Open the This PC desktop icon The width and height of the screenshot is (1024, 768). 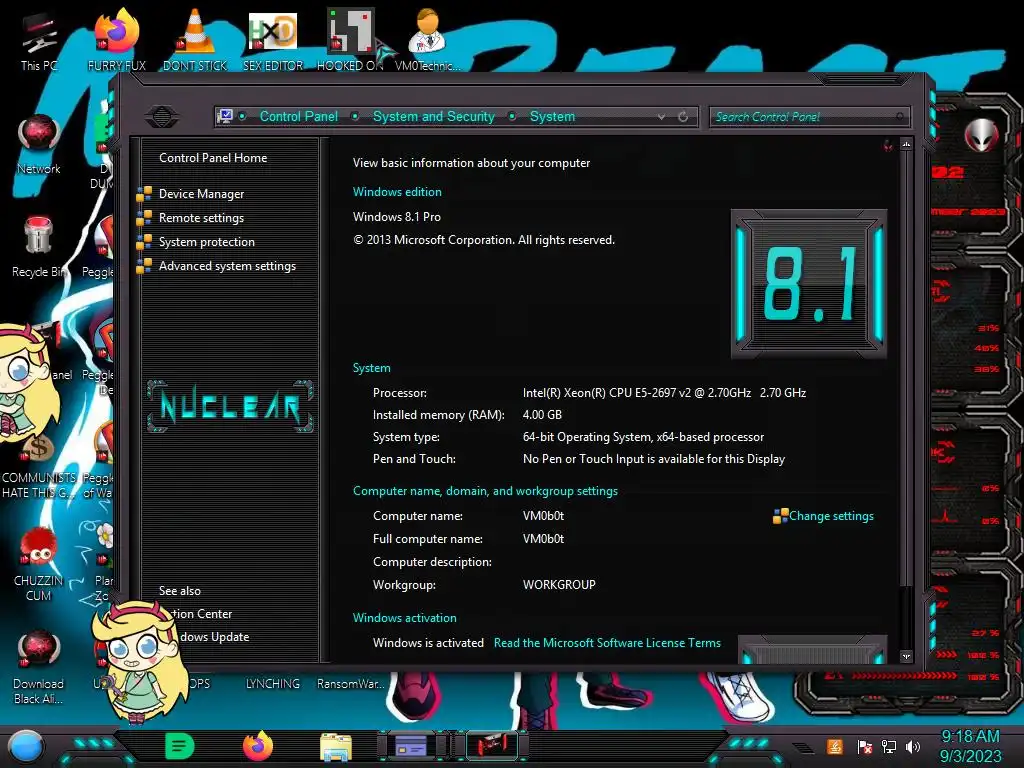click(39, 41)
